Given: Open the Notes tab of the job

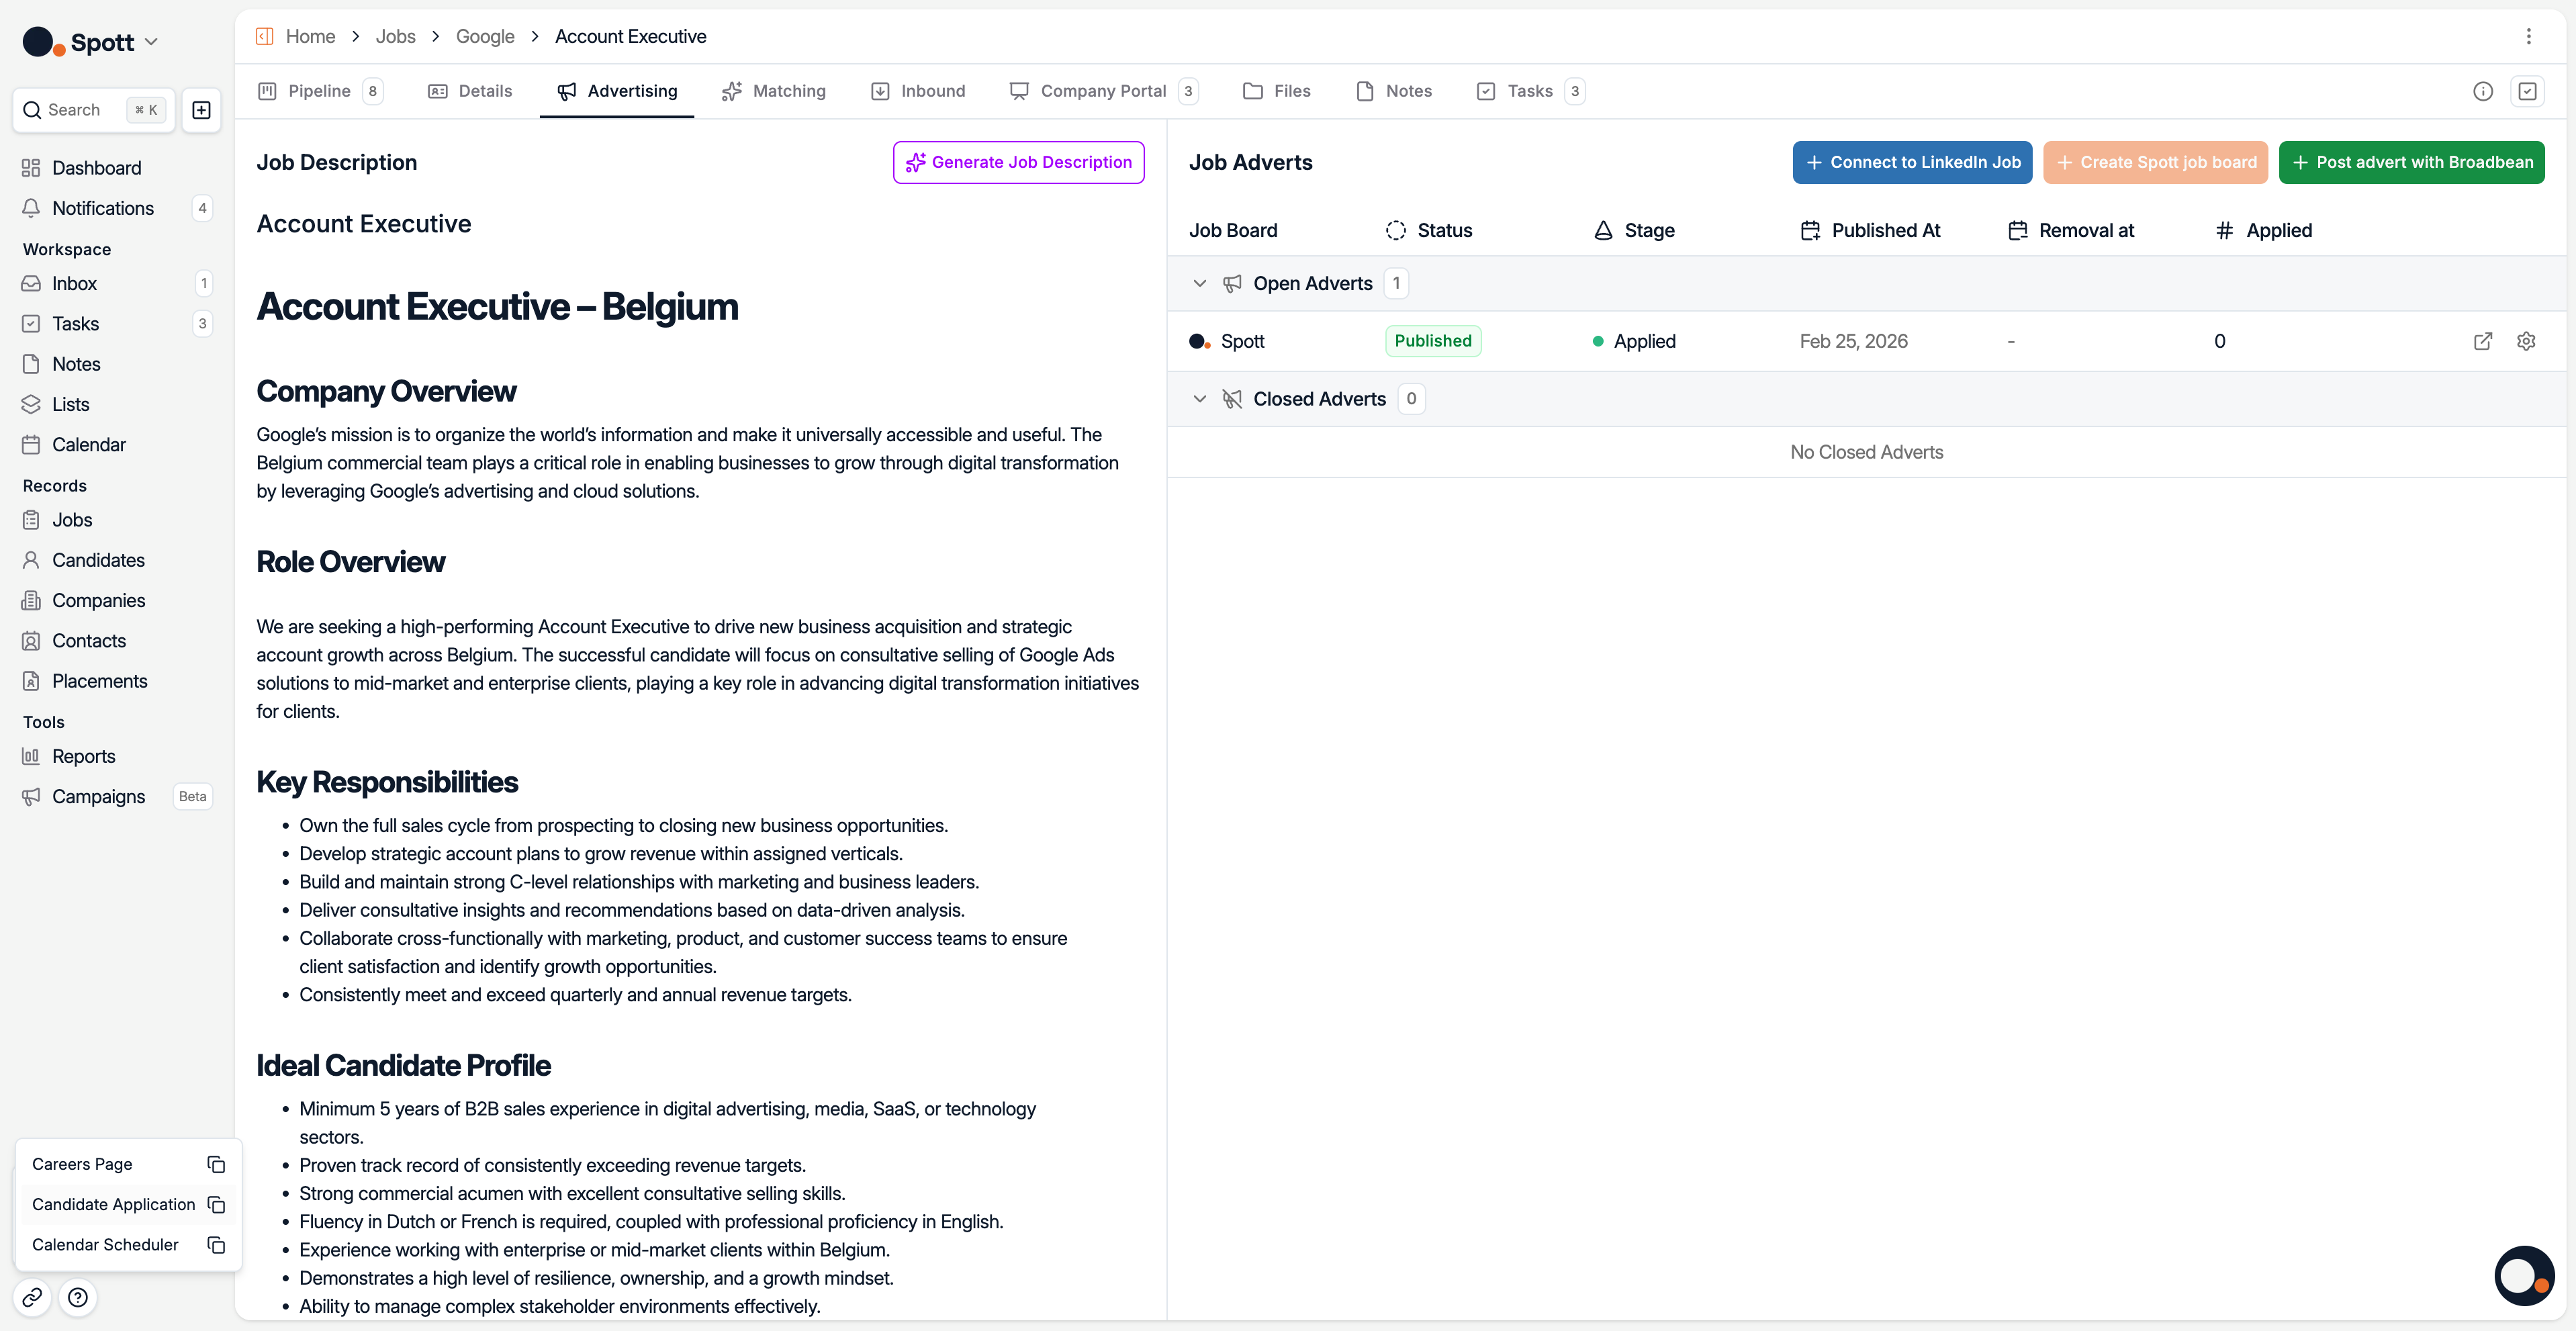Looking at the screenshot, I should point(1394,91).
